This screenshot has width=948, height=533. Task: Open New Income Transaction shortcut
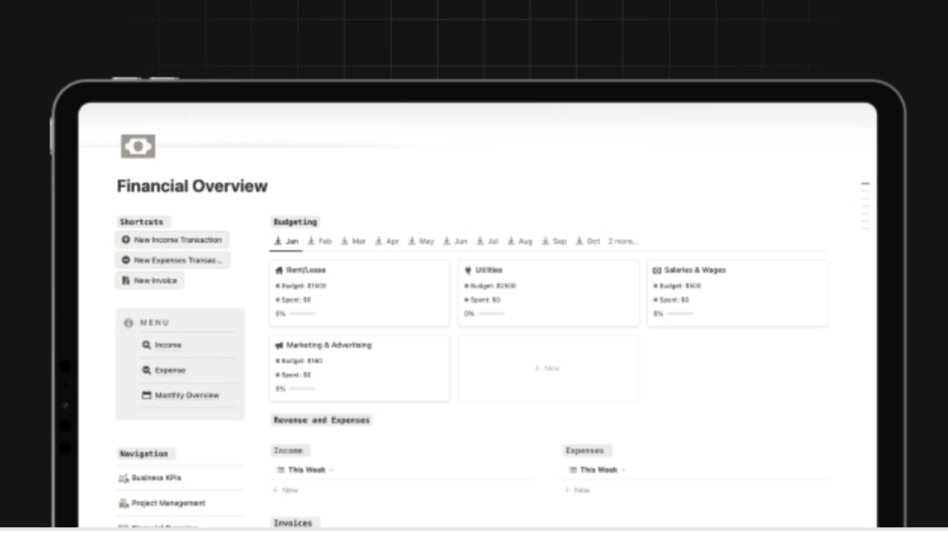tap(172, 240)
